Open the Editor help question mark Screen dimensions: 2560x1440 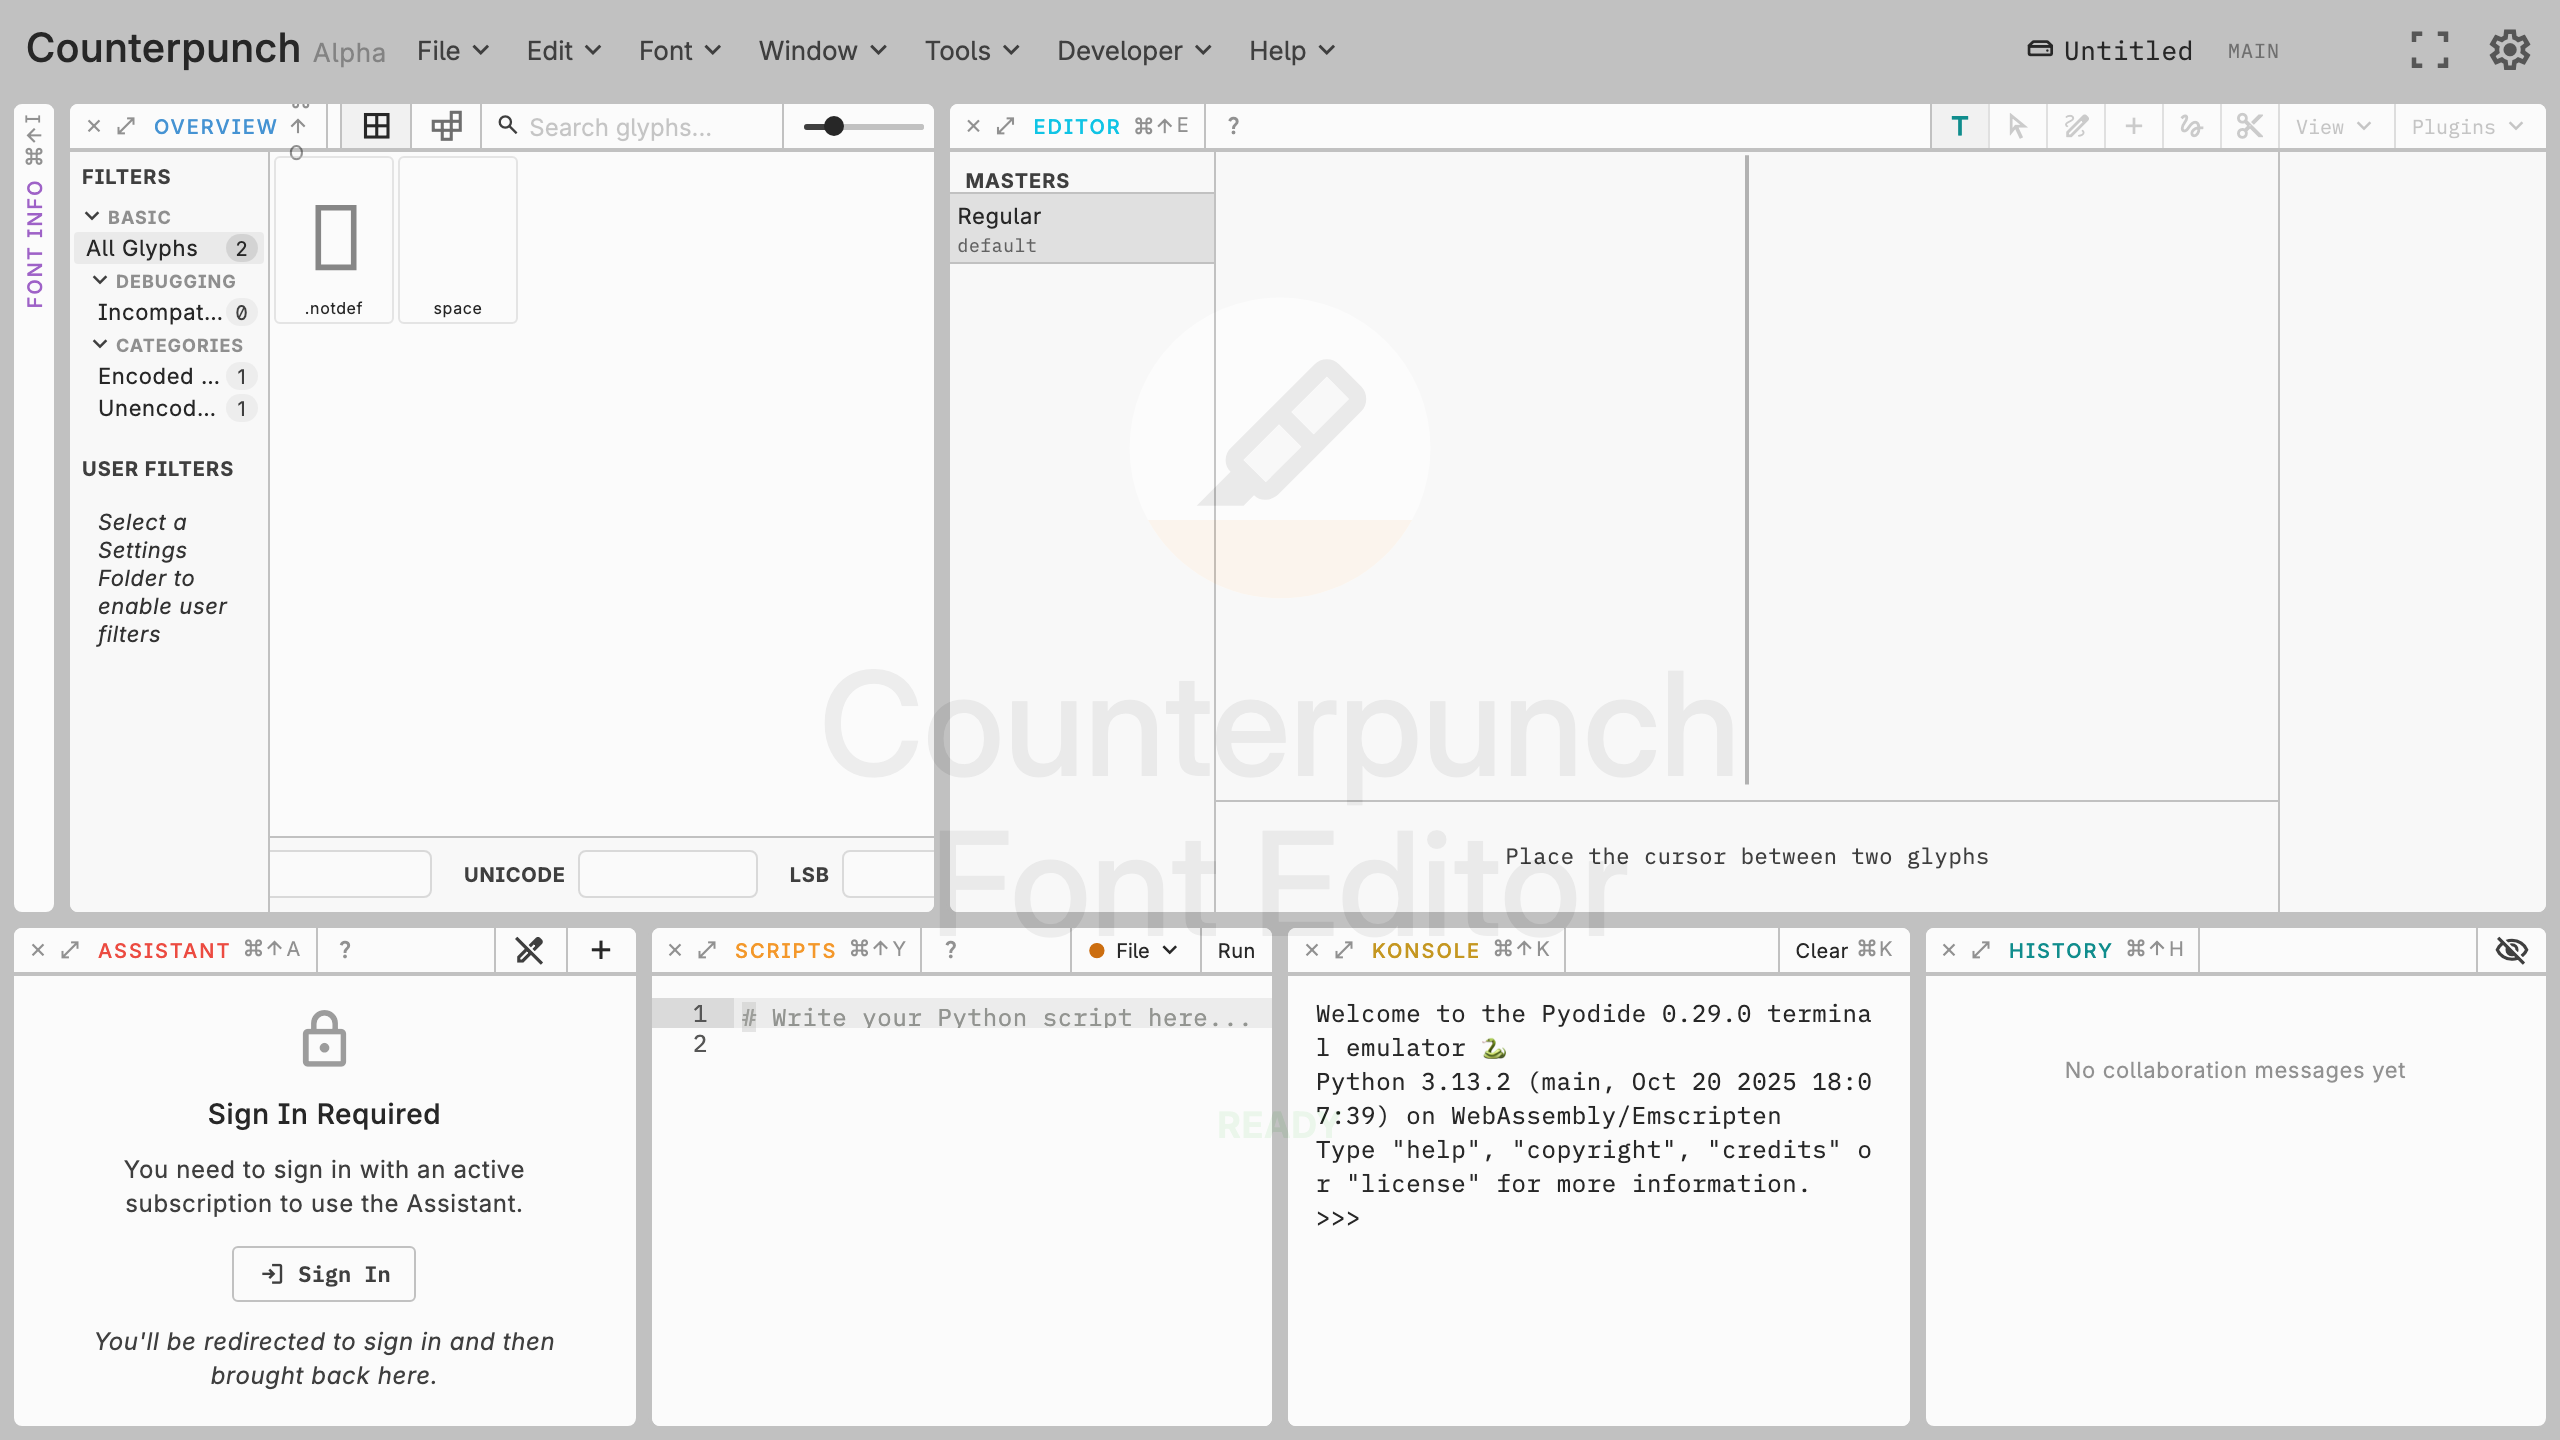click(1233, 126)
